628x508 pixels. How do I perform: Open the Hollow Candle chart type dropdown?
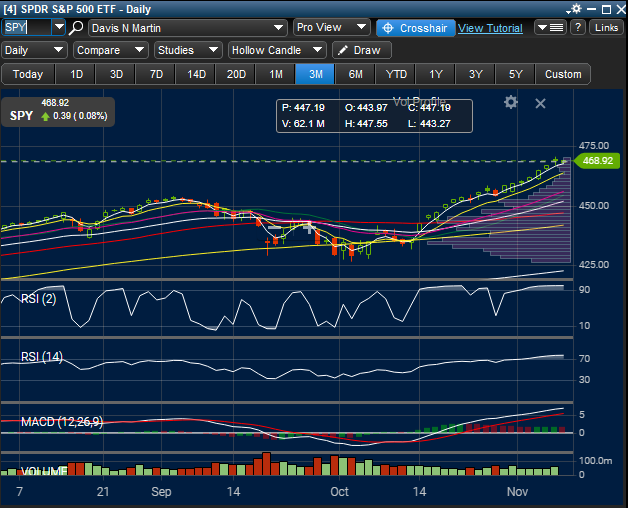(x=277, y=50)
